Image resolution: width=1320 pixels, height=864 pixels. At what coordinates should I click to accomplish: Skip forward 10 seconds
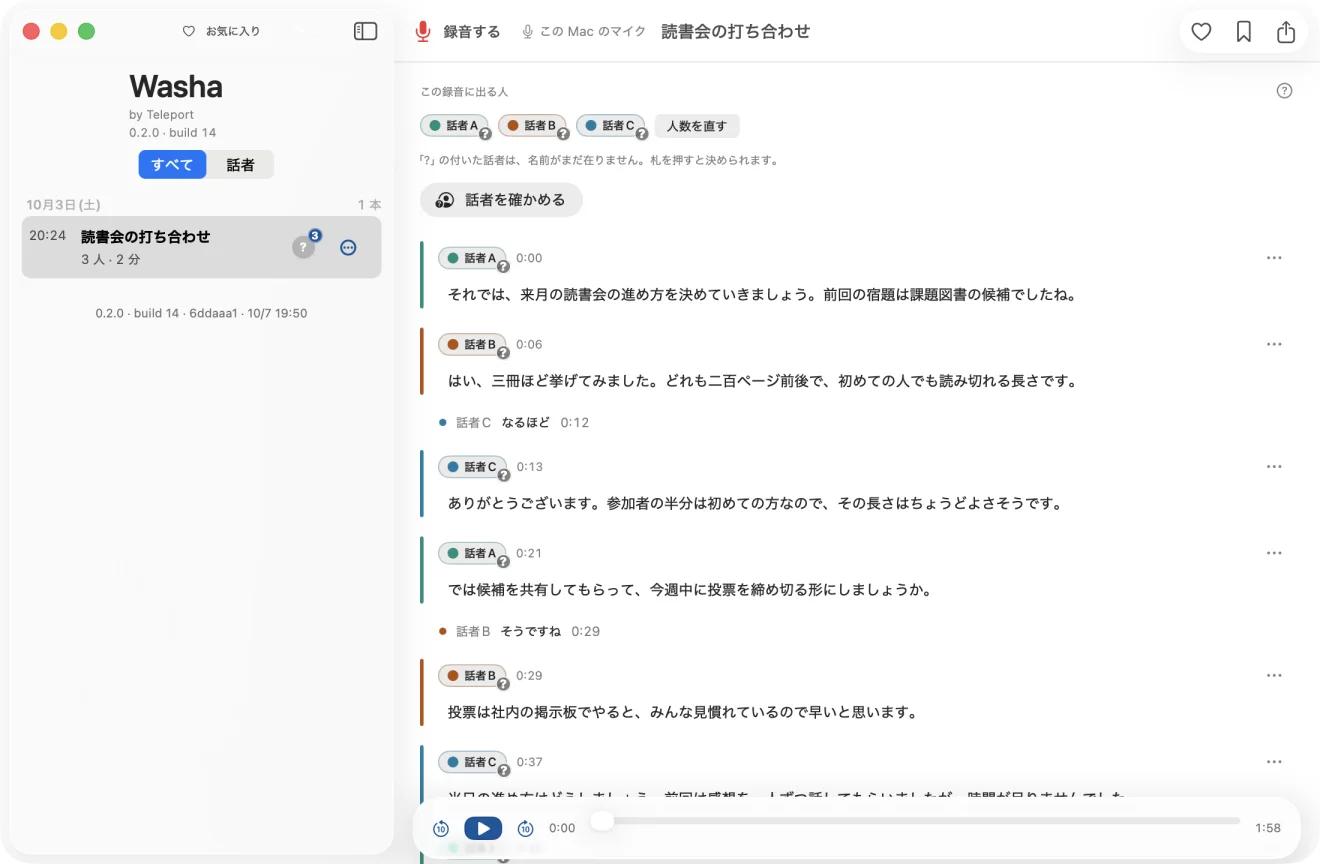(x=525, y=829)
